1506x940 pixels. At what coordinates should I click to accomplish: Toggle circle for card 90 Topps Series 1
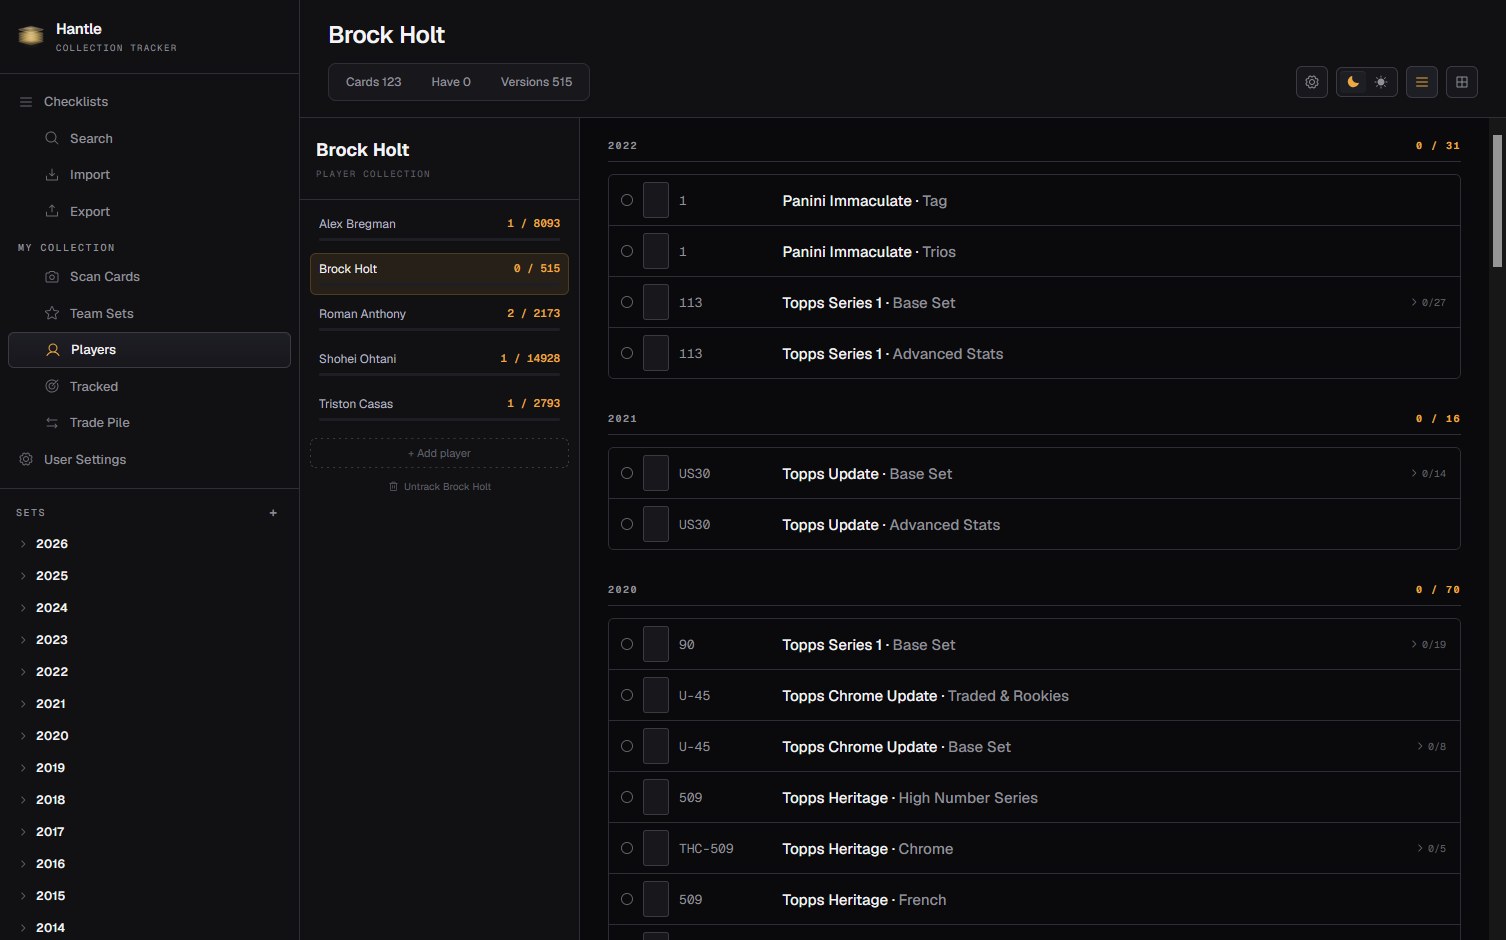click(x=627, y=644)
